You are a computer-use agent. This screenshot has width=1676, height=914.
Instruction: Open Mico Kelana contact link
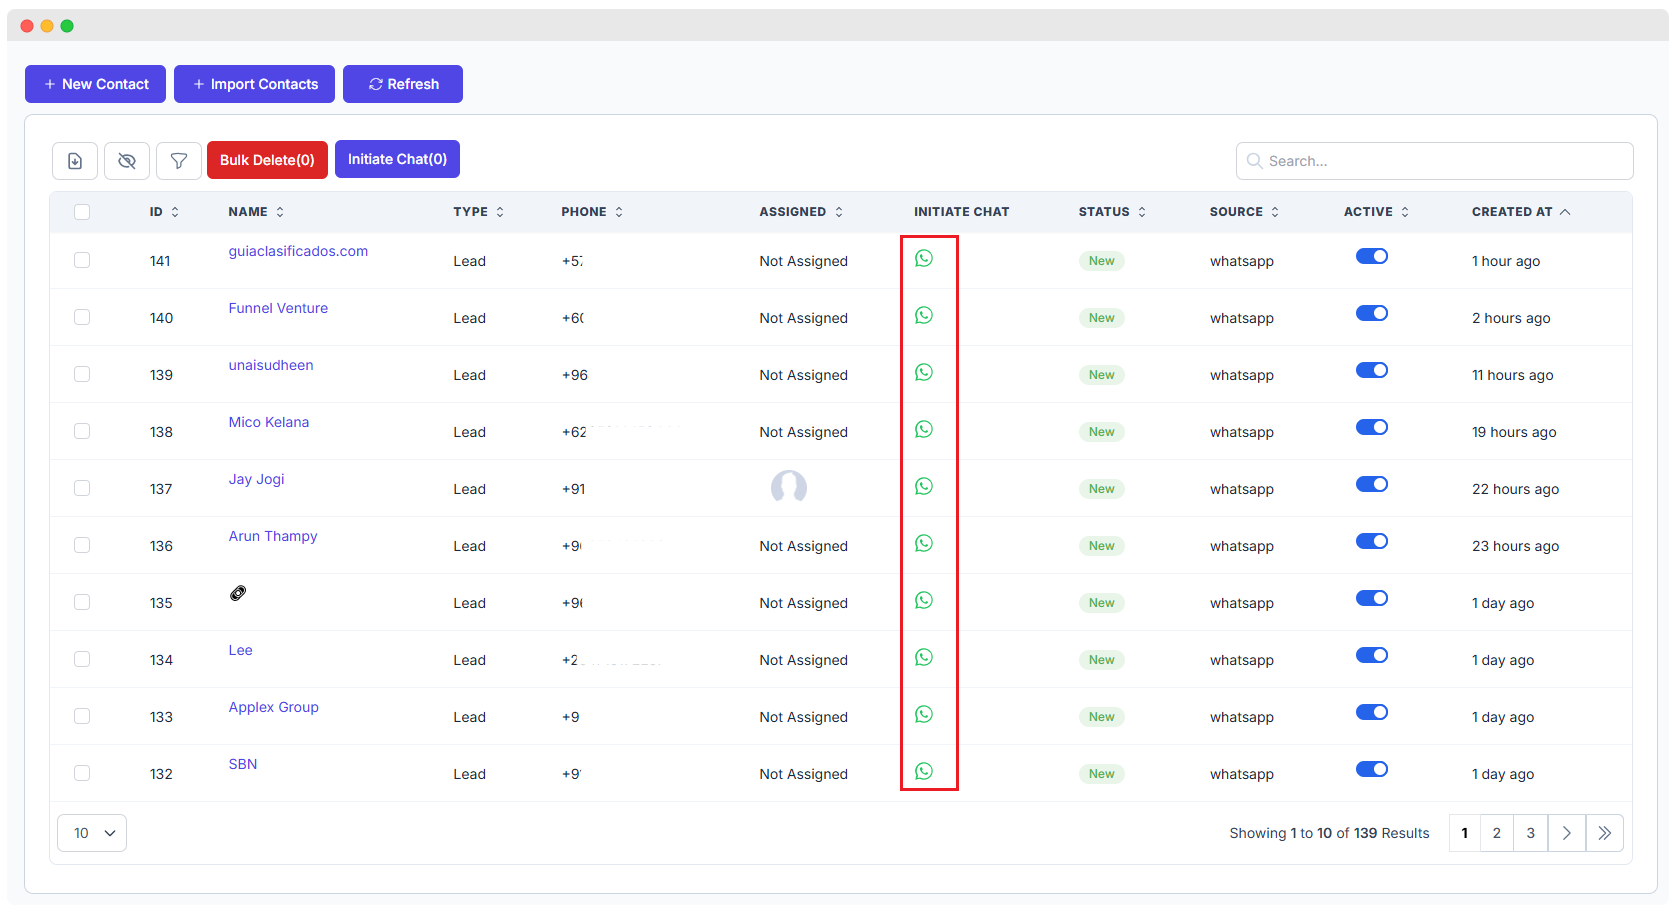point(269,422)
